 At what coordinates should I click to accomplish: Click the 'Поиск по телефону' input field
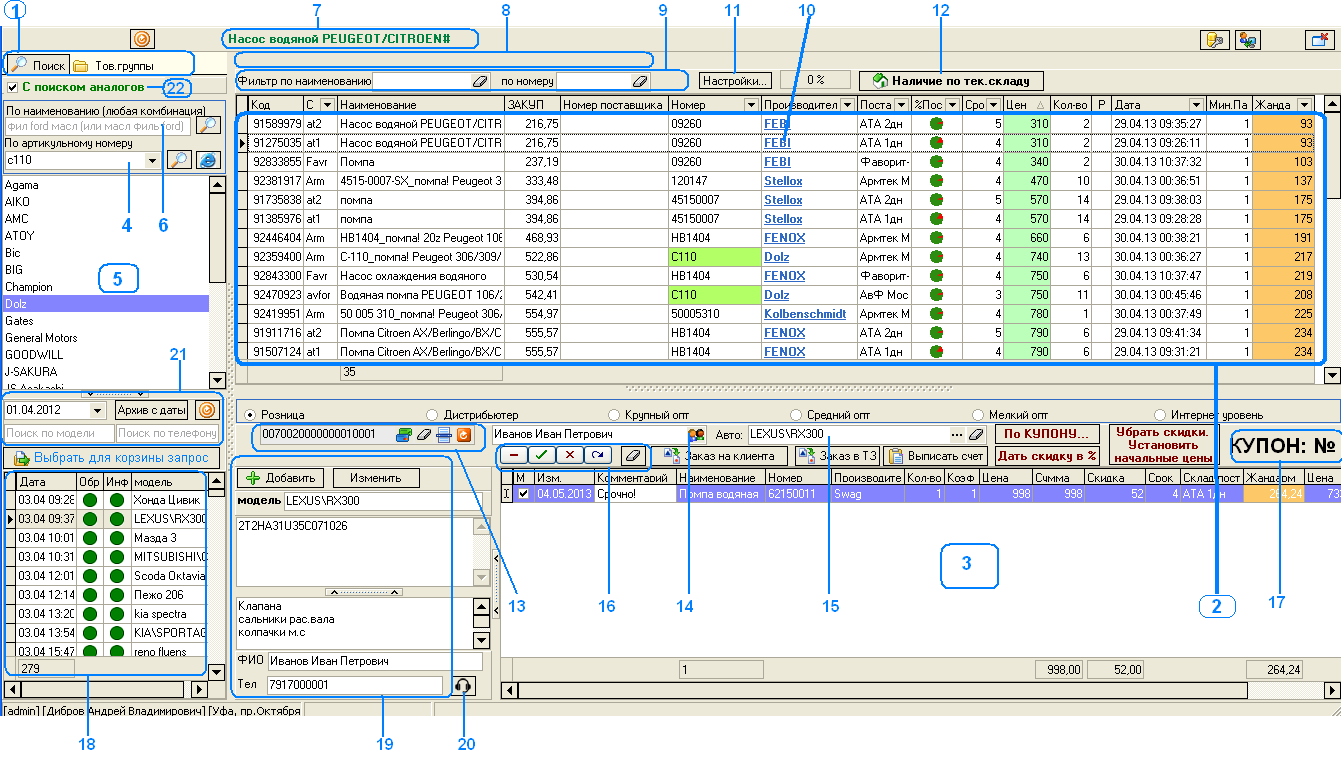click(x=167, y=433)
